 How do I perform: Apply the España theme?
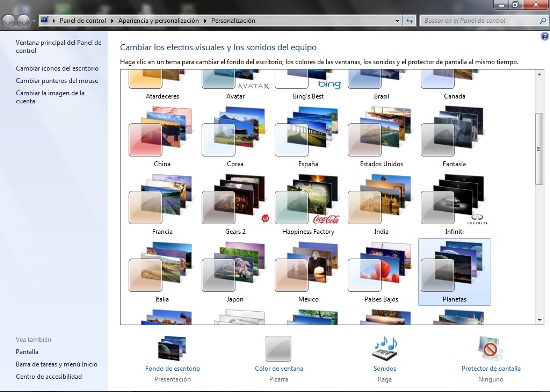(x=308, y=137)
